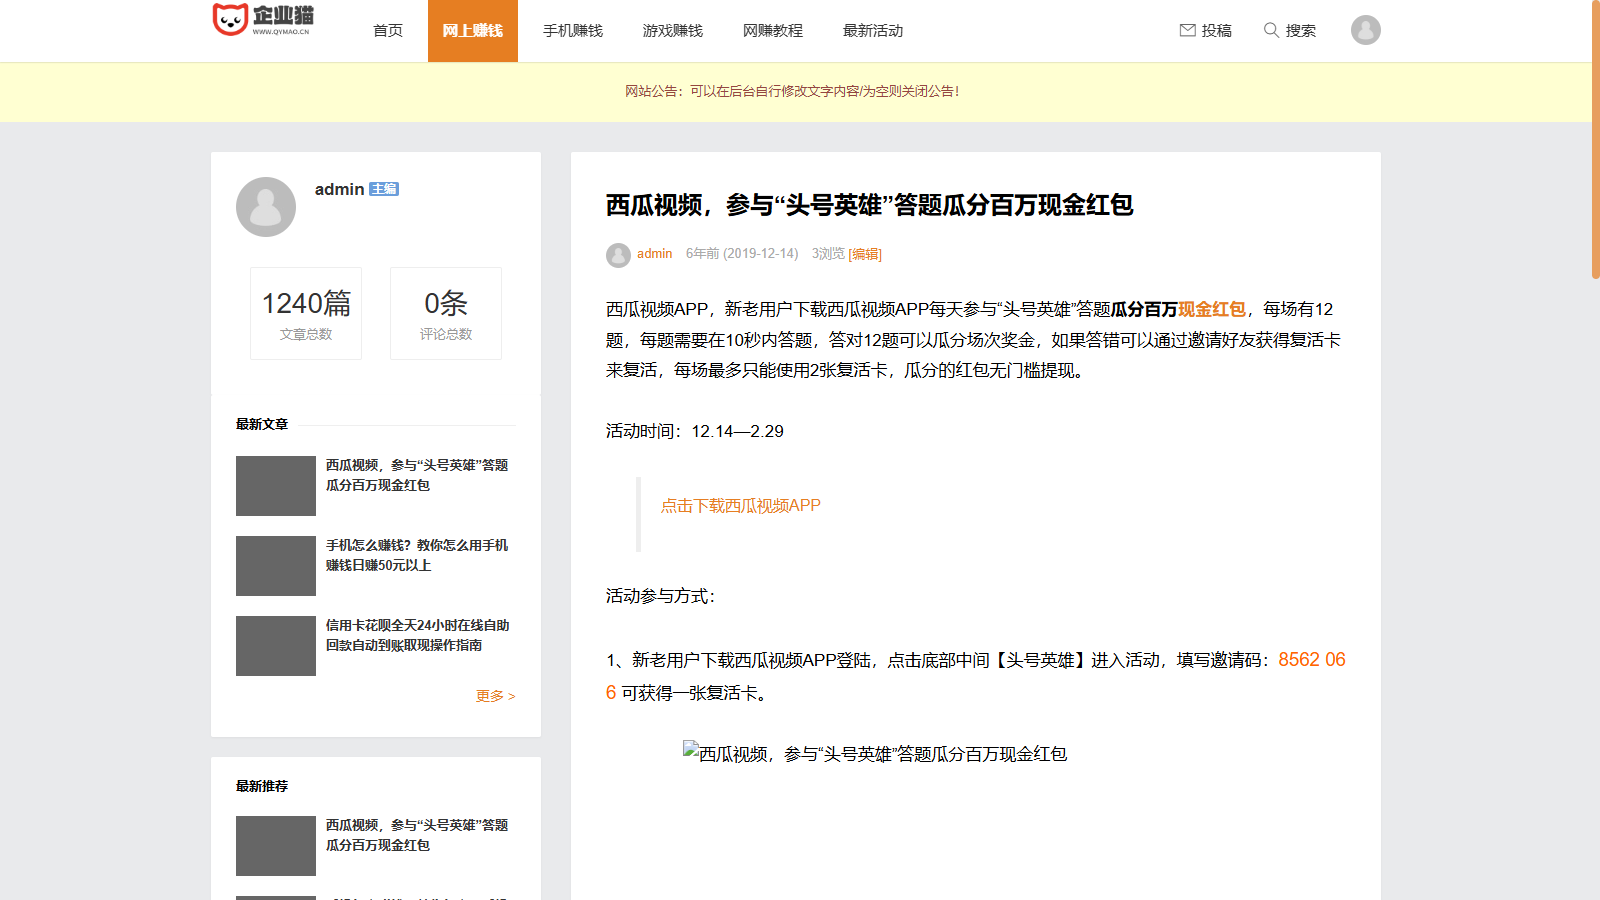1600x900 pixels.
Task: Click the 主编 badge beside admin
Action: tap(384, 189)
